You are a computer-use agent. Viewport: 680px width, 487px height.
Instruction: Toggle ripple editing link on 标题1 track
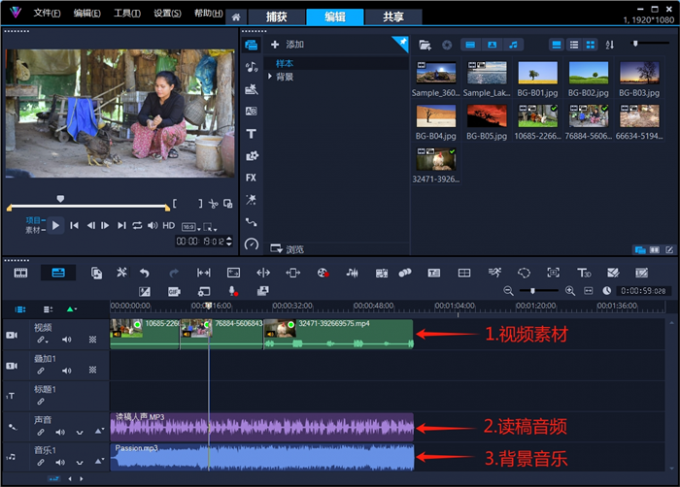[x=41, y=402]
